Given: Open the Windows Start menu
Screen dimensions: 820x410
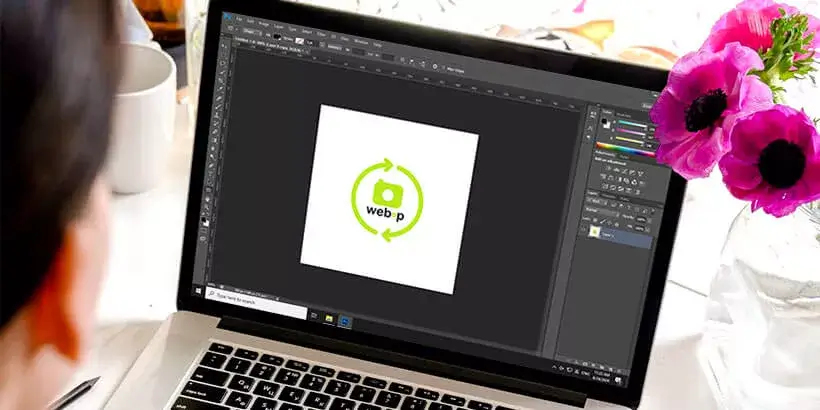Looking at the screenshot, I should click(198, 291).
